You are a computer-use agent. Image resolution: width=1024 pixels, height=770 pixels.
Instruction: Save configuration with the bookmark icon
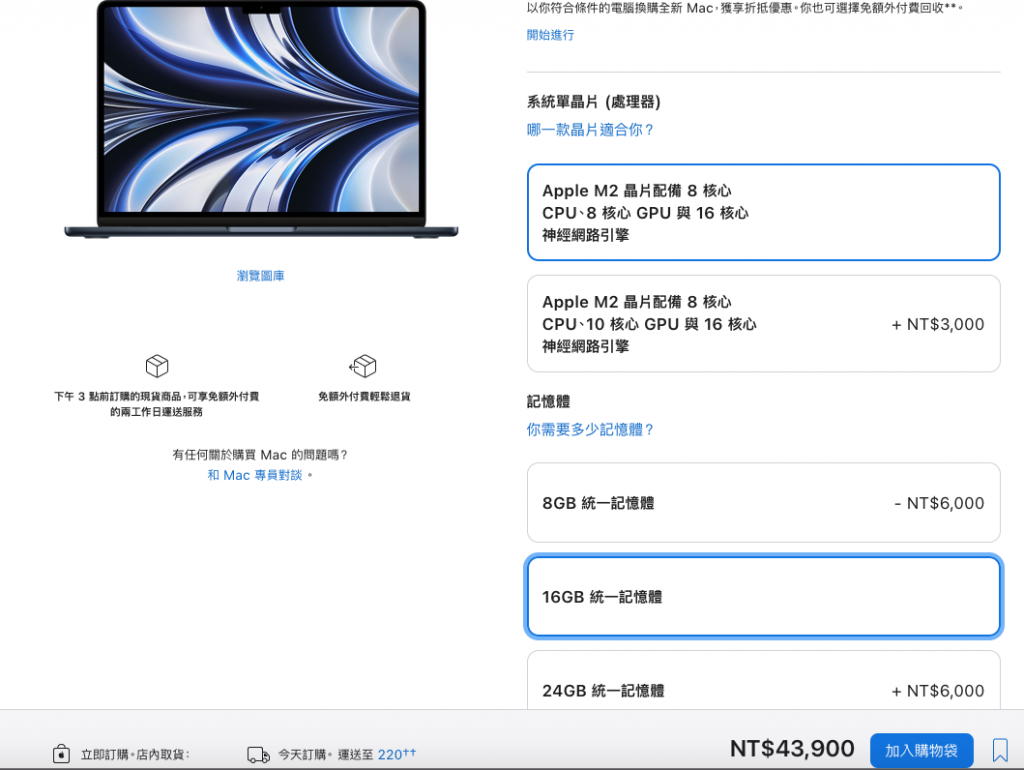tap(1000, 750)
